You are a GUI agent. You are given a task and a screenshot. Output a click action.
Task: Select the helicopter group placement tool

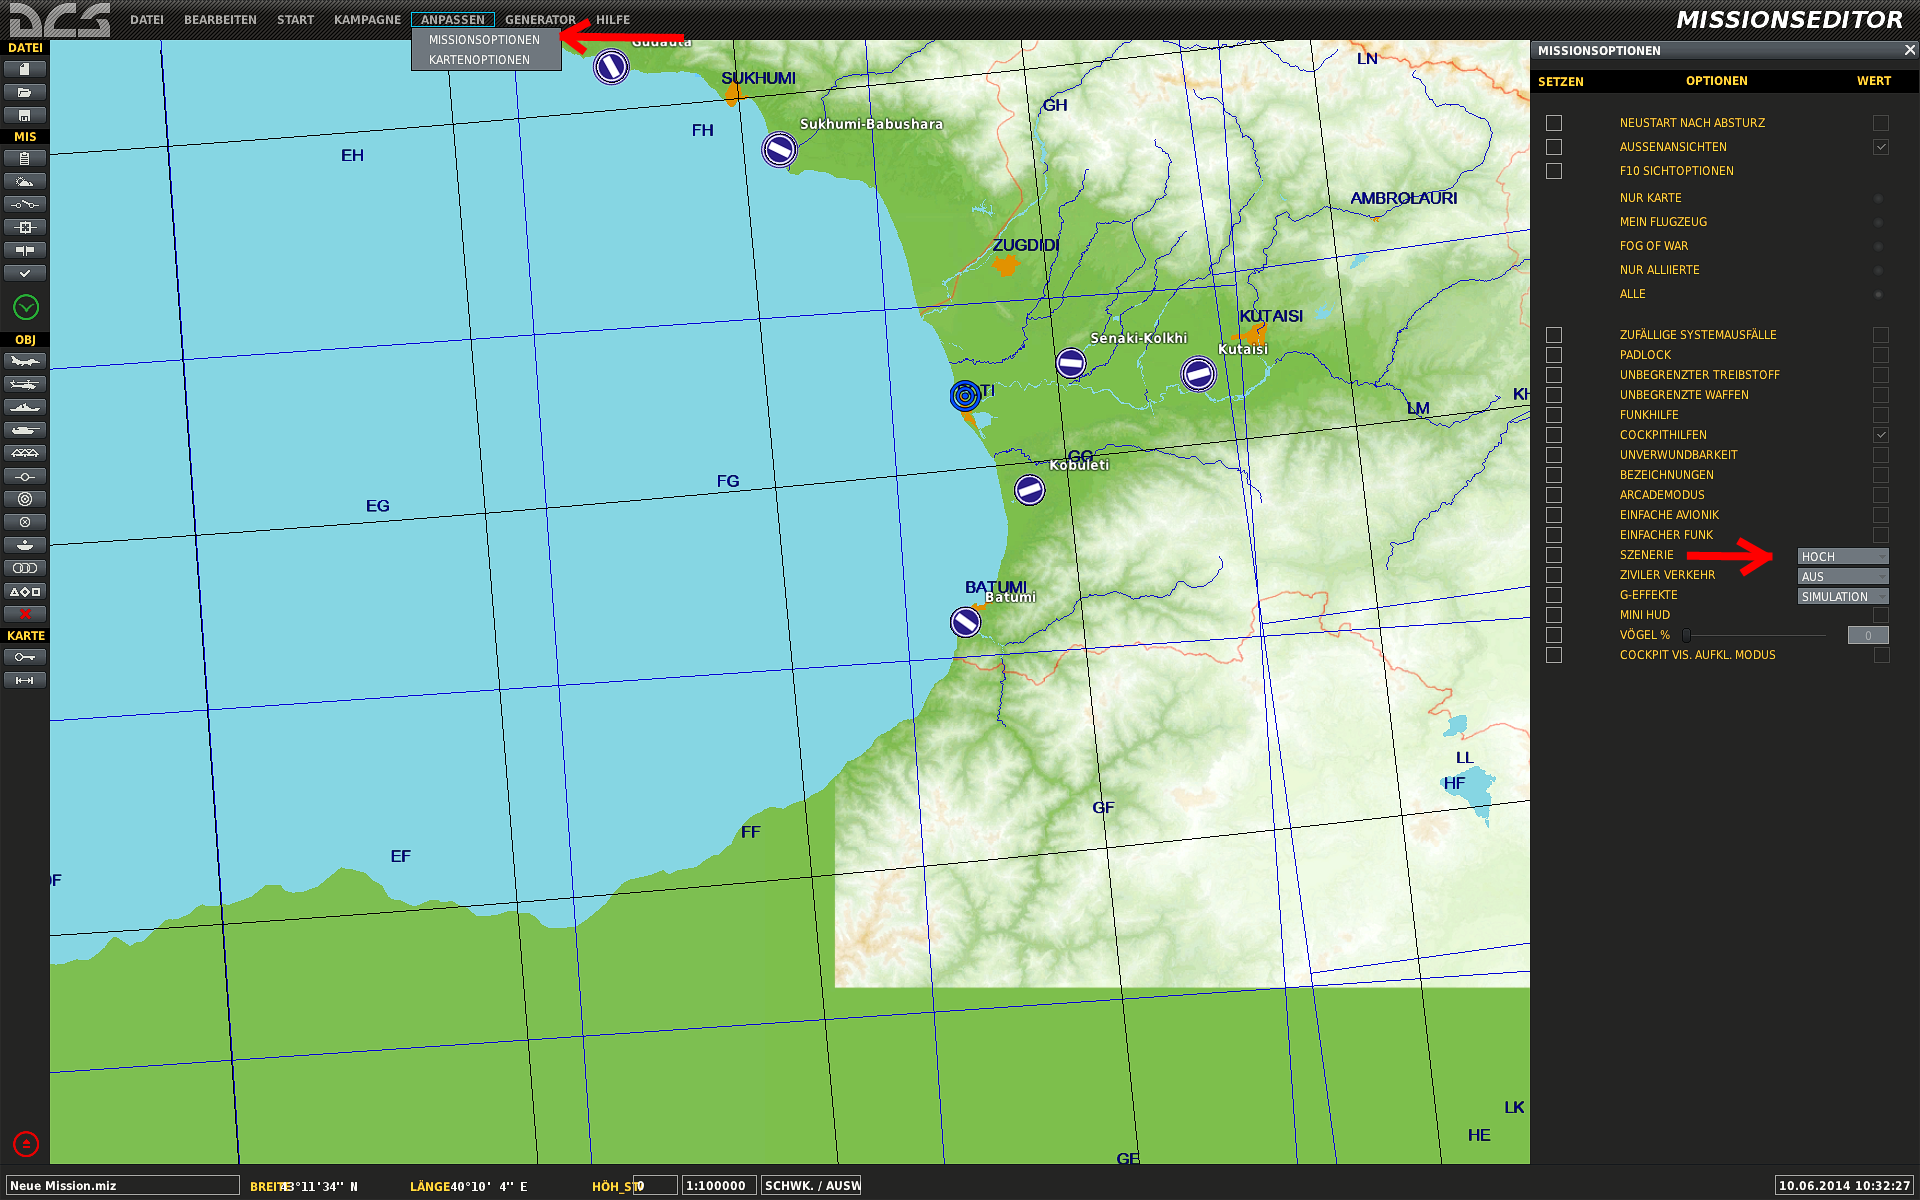click(25, 384)
